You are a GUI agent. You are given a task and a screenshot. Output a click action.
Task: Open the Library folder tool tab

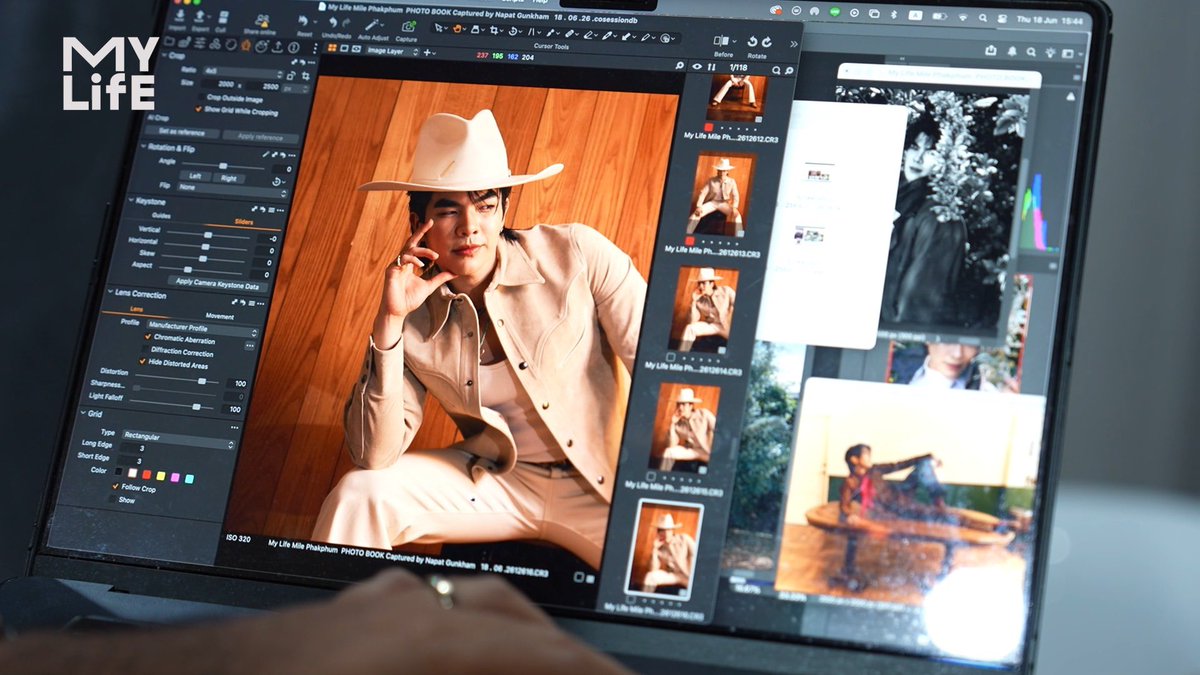169,41
